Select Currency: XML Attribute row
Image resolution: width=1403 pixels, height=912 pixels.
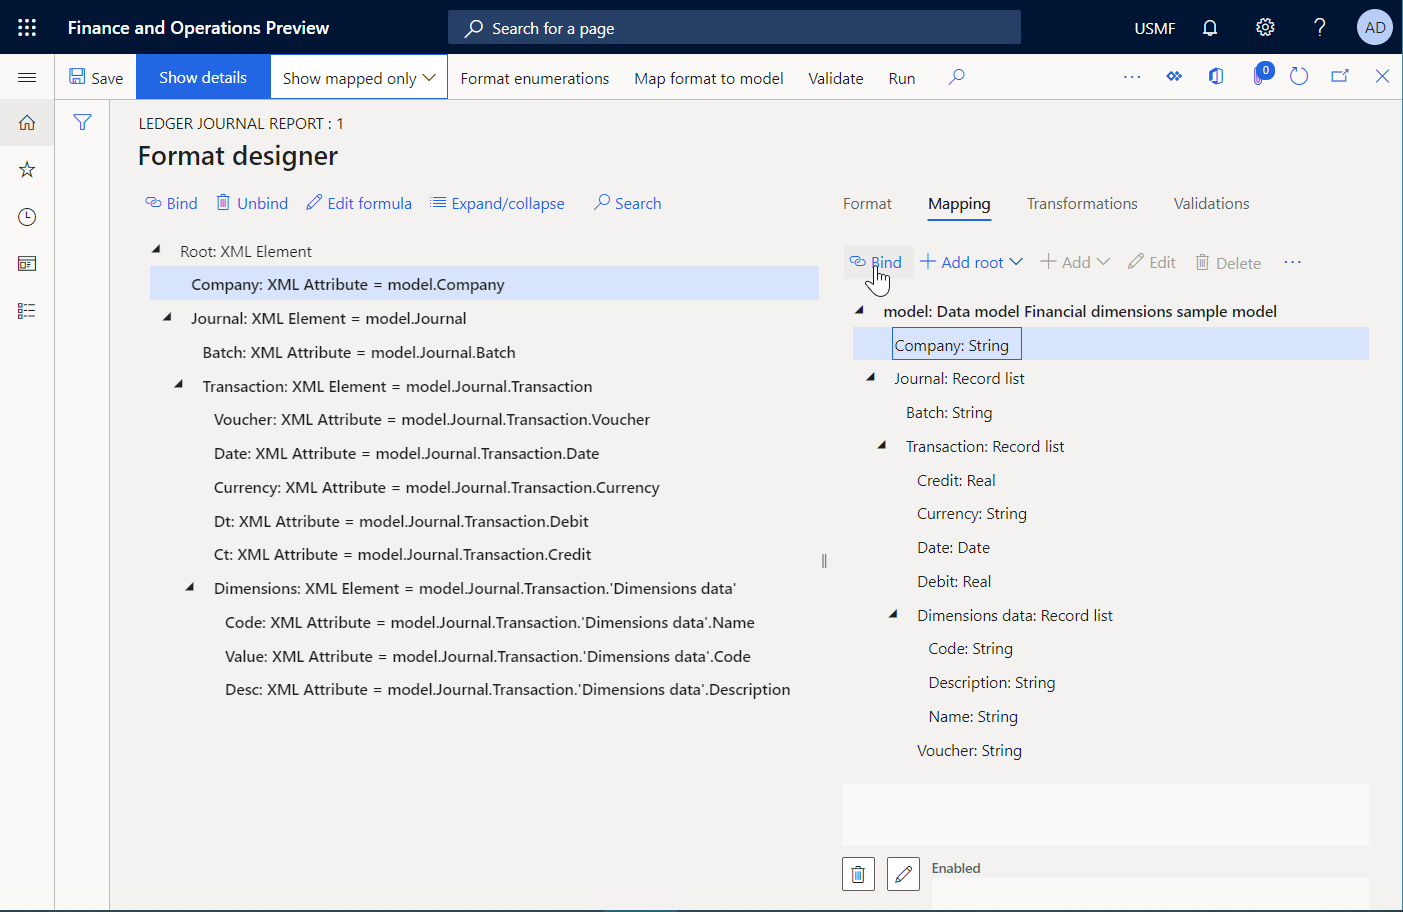tap(484, 487)
